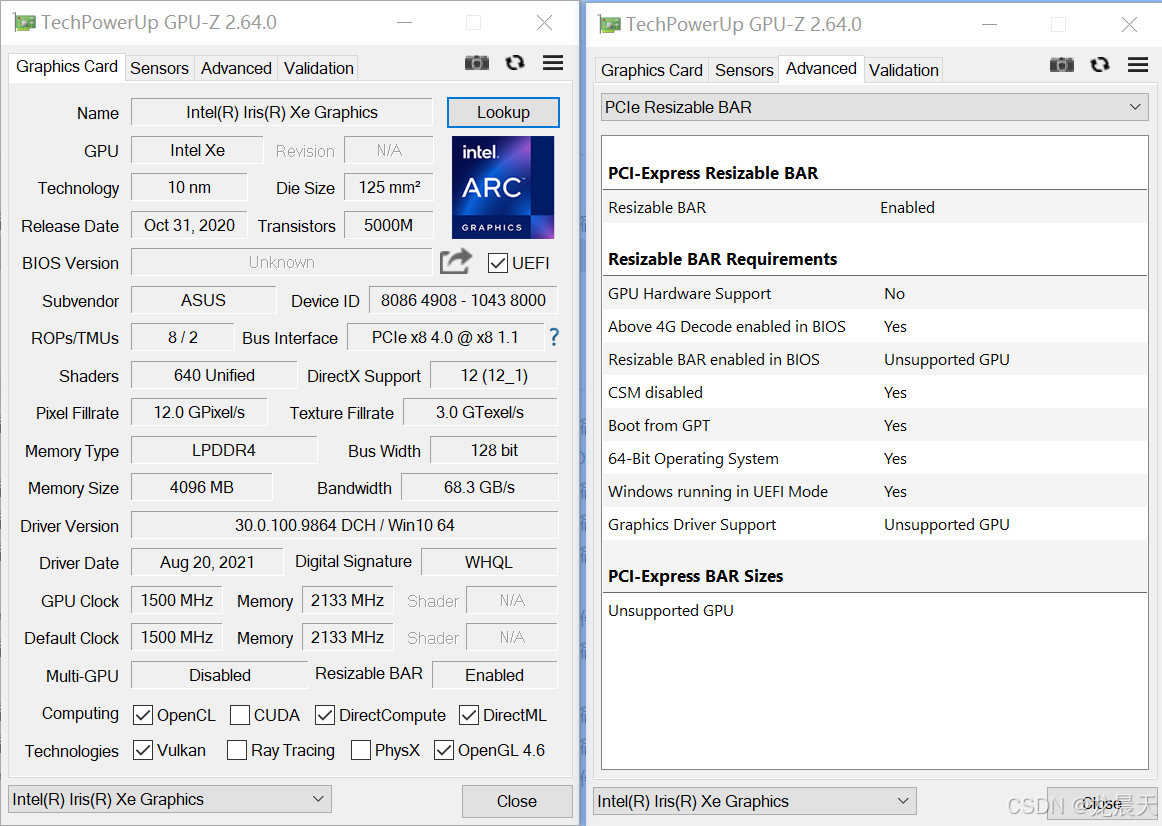Click the refresh icon in right Advanced window
Image resolution: width=1162 pixels, height=826 pixels.
(1100, 65)
